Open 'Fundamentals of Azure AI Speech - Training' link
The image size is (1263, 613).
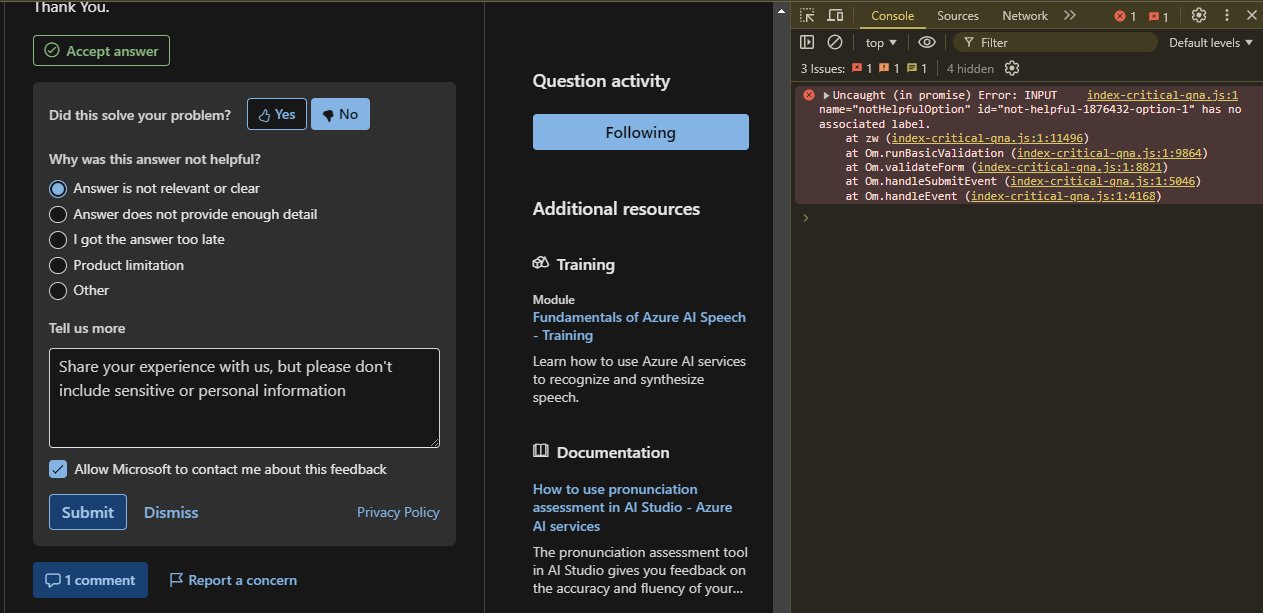[639, 326]
